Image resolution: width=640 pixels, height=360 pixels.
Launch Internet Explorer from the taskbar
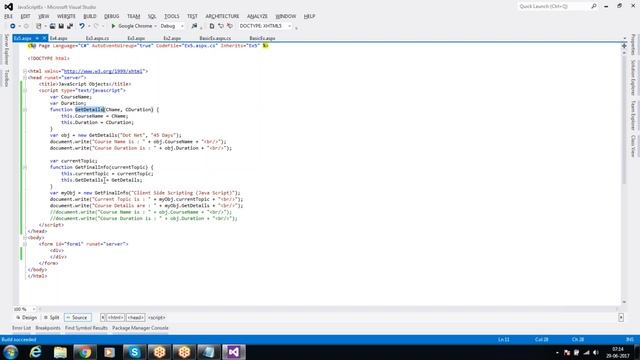pyautogui.click(x=36, y=352)
